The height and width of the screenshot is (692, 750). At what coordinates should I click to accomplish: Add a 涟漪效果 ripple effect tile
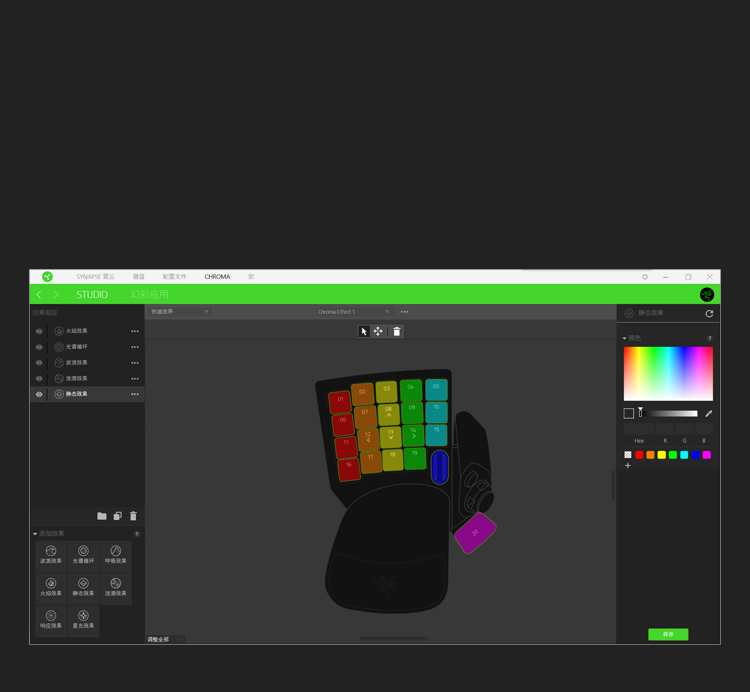click(116, 589)
